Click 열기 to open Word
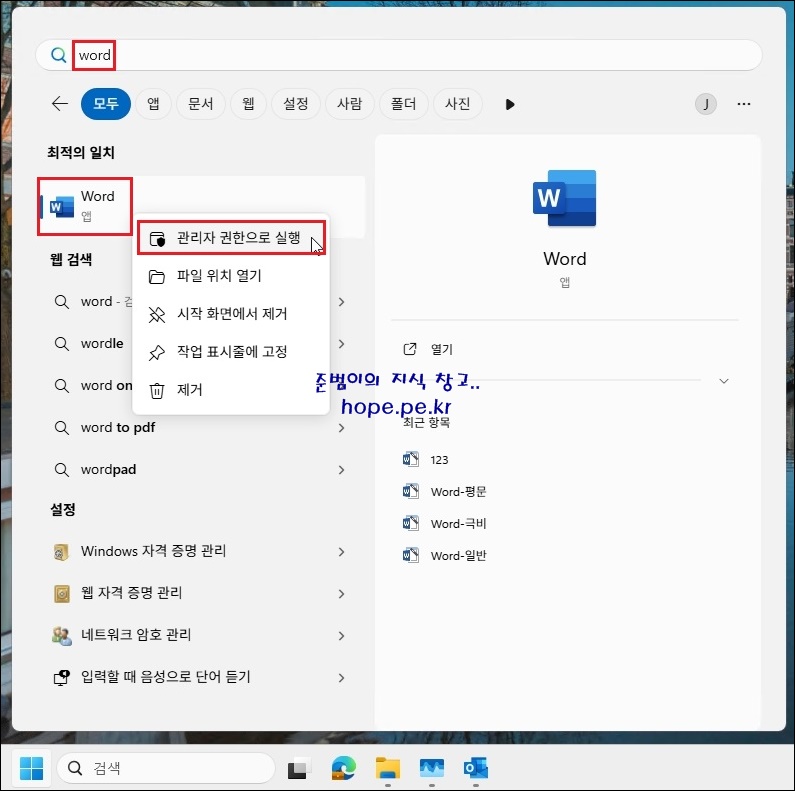Image resolution: width=795 pixels, height=791 pixels. (x=442, y=350)
